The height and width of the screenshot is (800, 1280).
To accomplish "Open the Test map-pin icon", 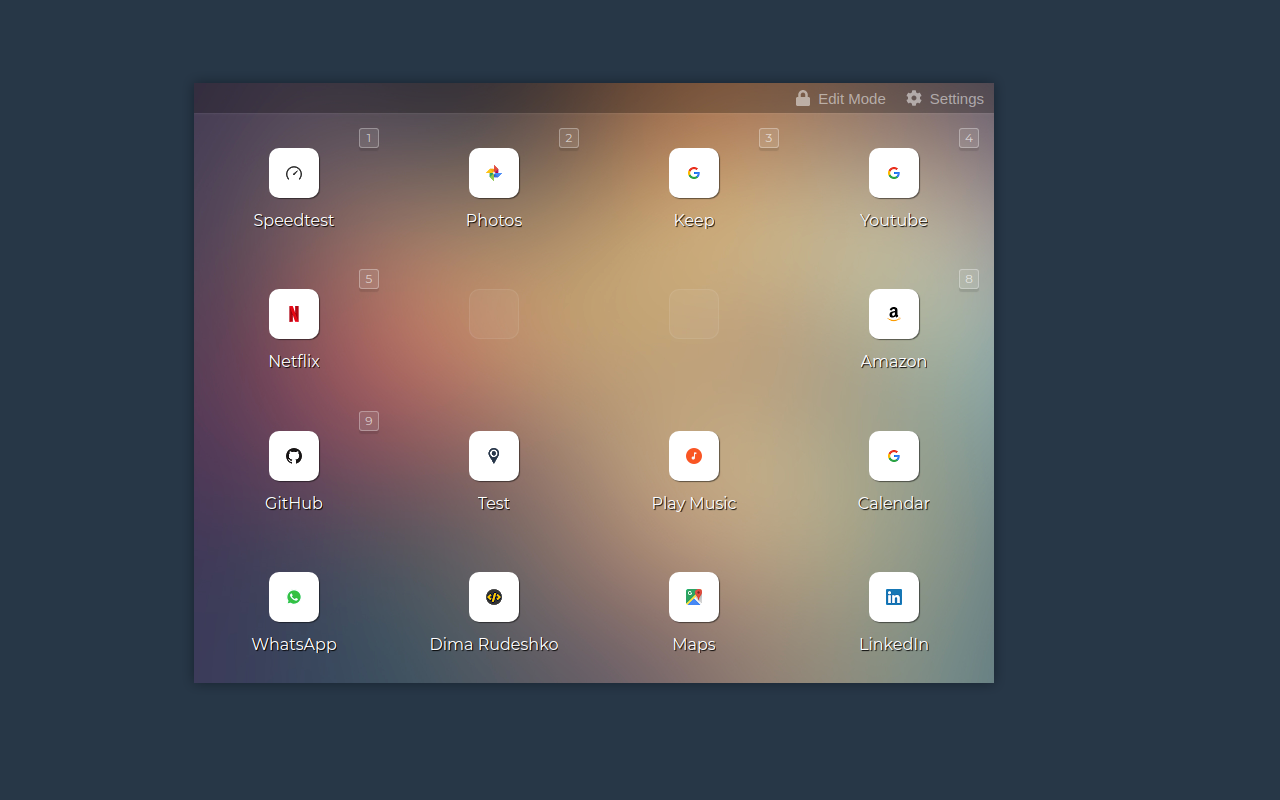I will [x=494, y=456].
